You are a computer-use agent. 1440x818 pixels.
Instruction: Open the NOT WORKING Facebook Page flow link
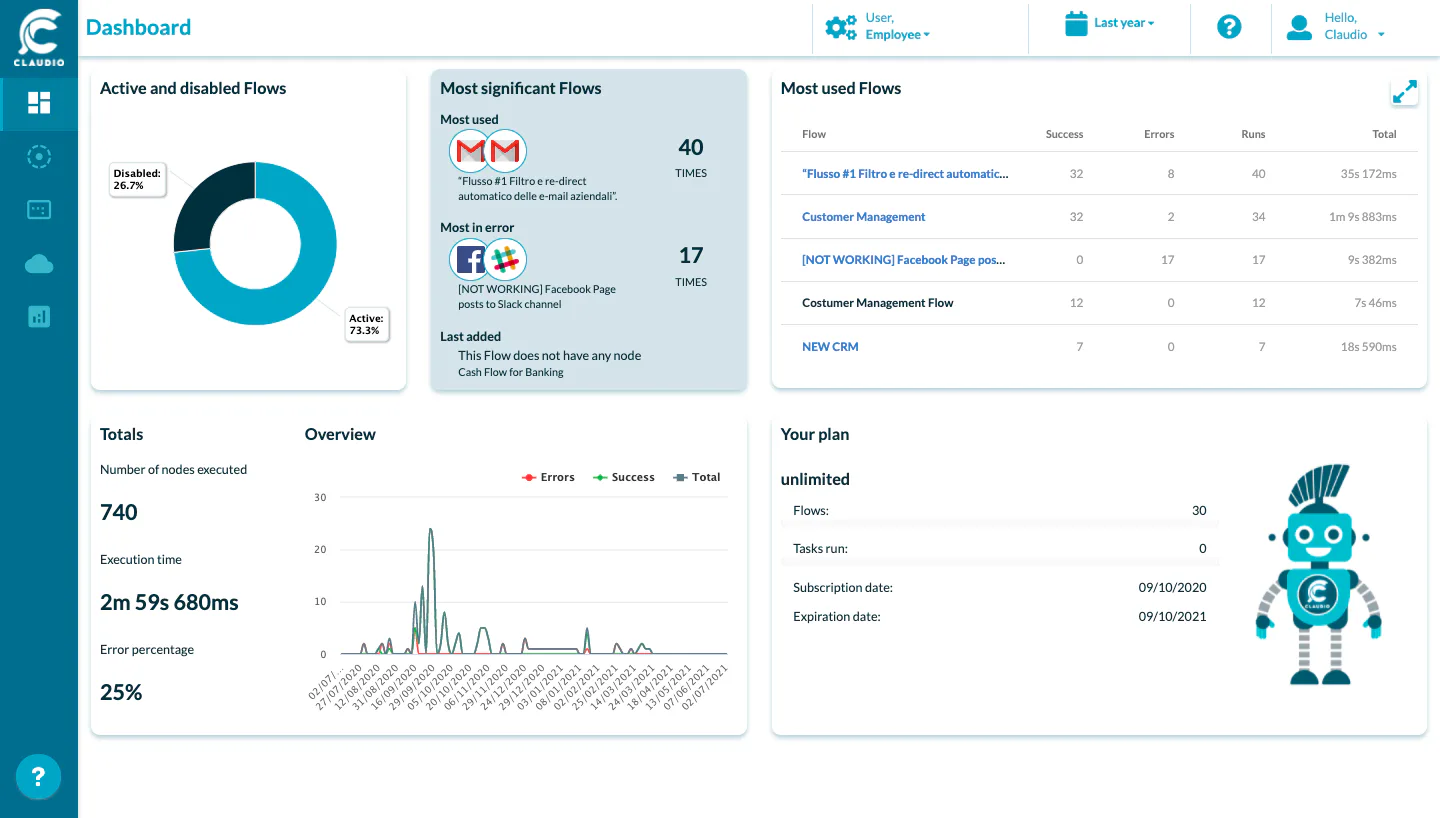coord(904,260)
